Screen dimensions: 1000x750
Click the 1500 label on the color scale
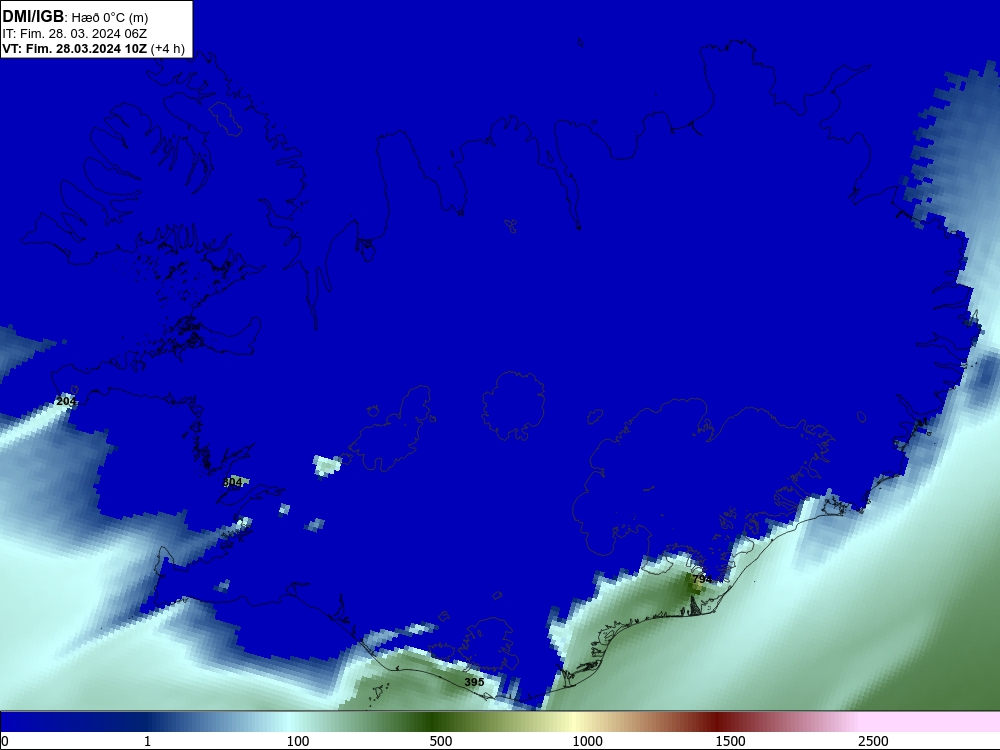(x=730, y=741)
